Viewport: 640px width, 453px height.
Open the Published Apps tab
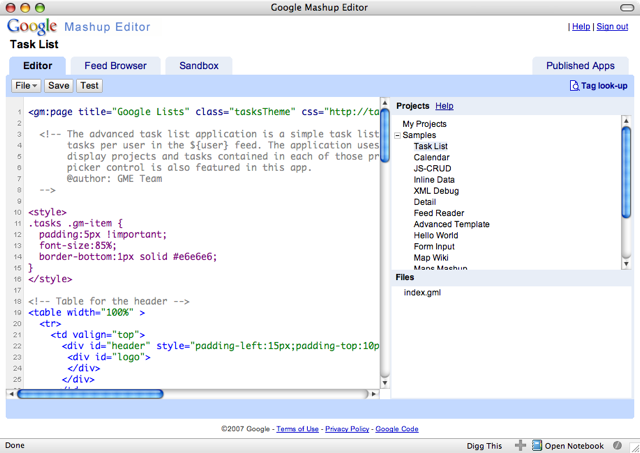coord(580,66)
